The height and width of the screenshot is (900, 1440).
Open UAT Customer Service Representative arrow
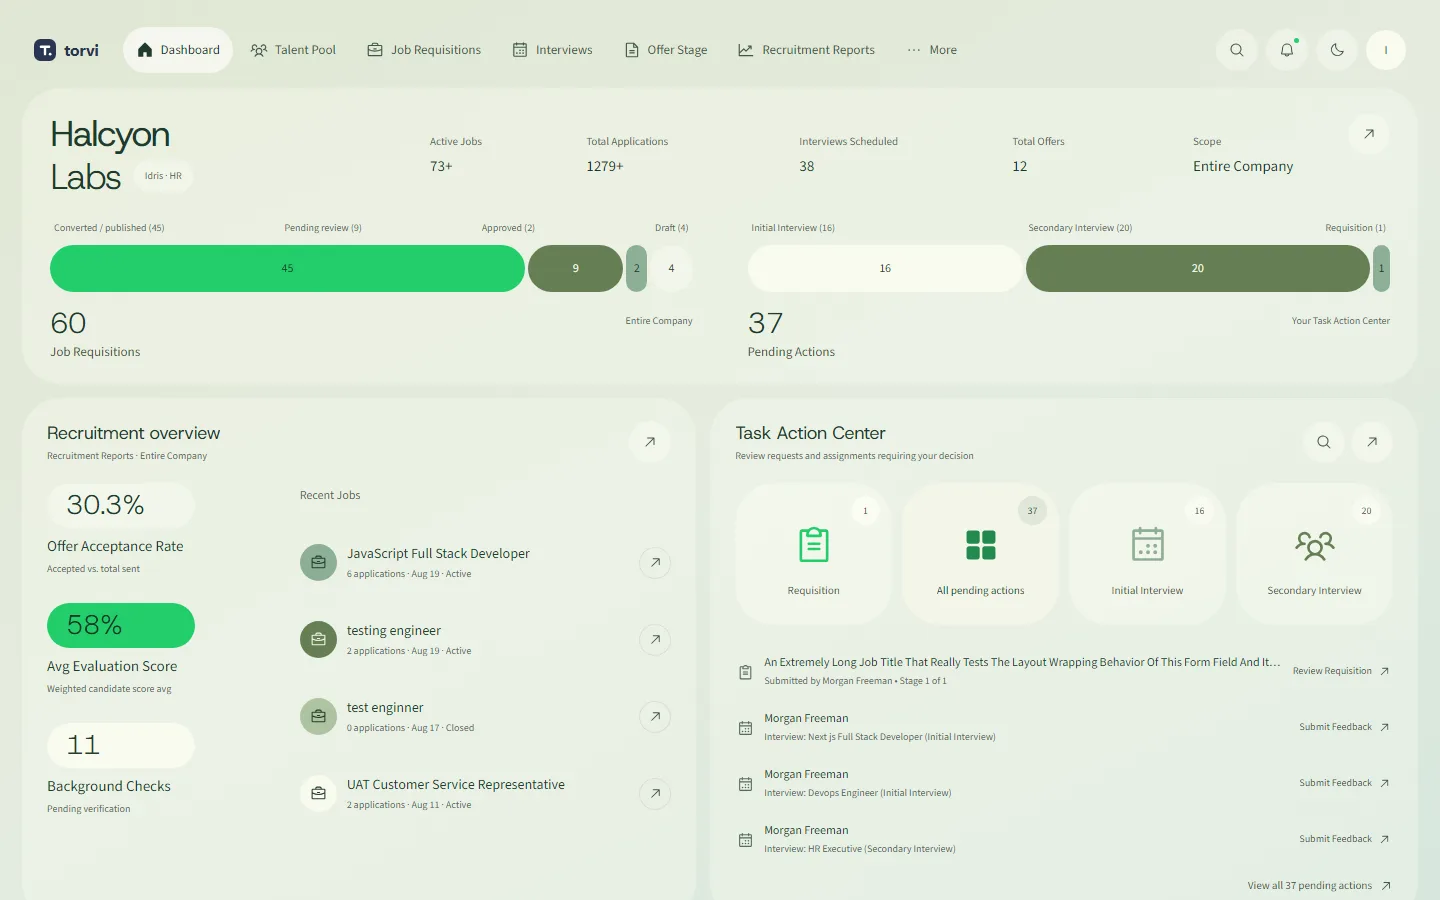click(x=655, y=793)
